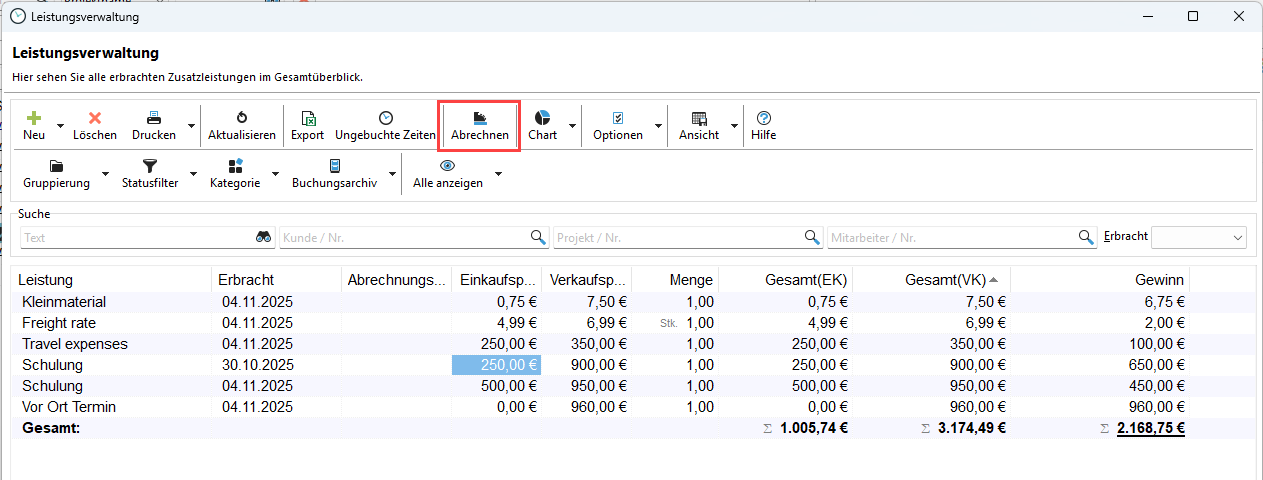Open the Buchungsarchiv button
Image resolution: width=1263 pixels, height=480 pixels.
[x=334, y=174]
